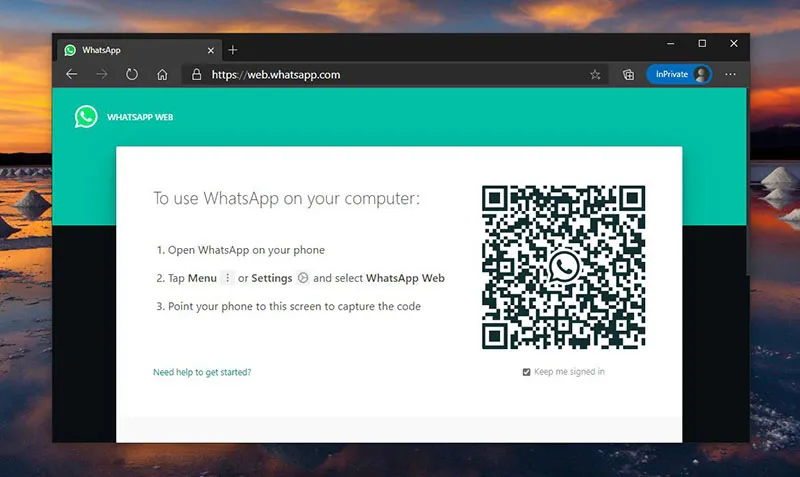800x477 pixels.
Task: Click the QR code image
Action: (x=564, y=267)
